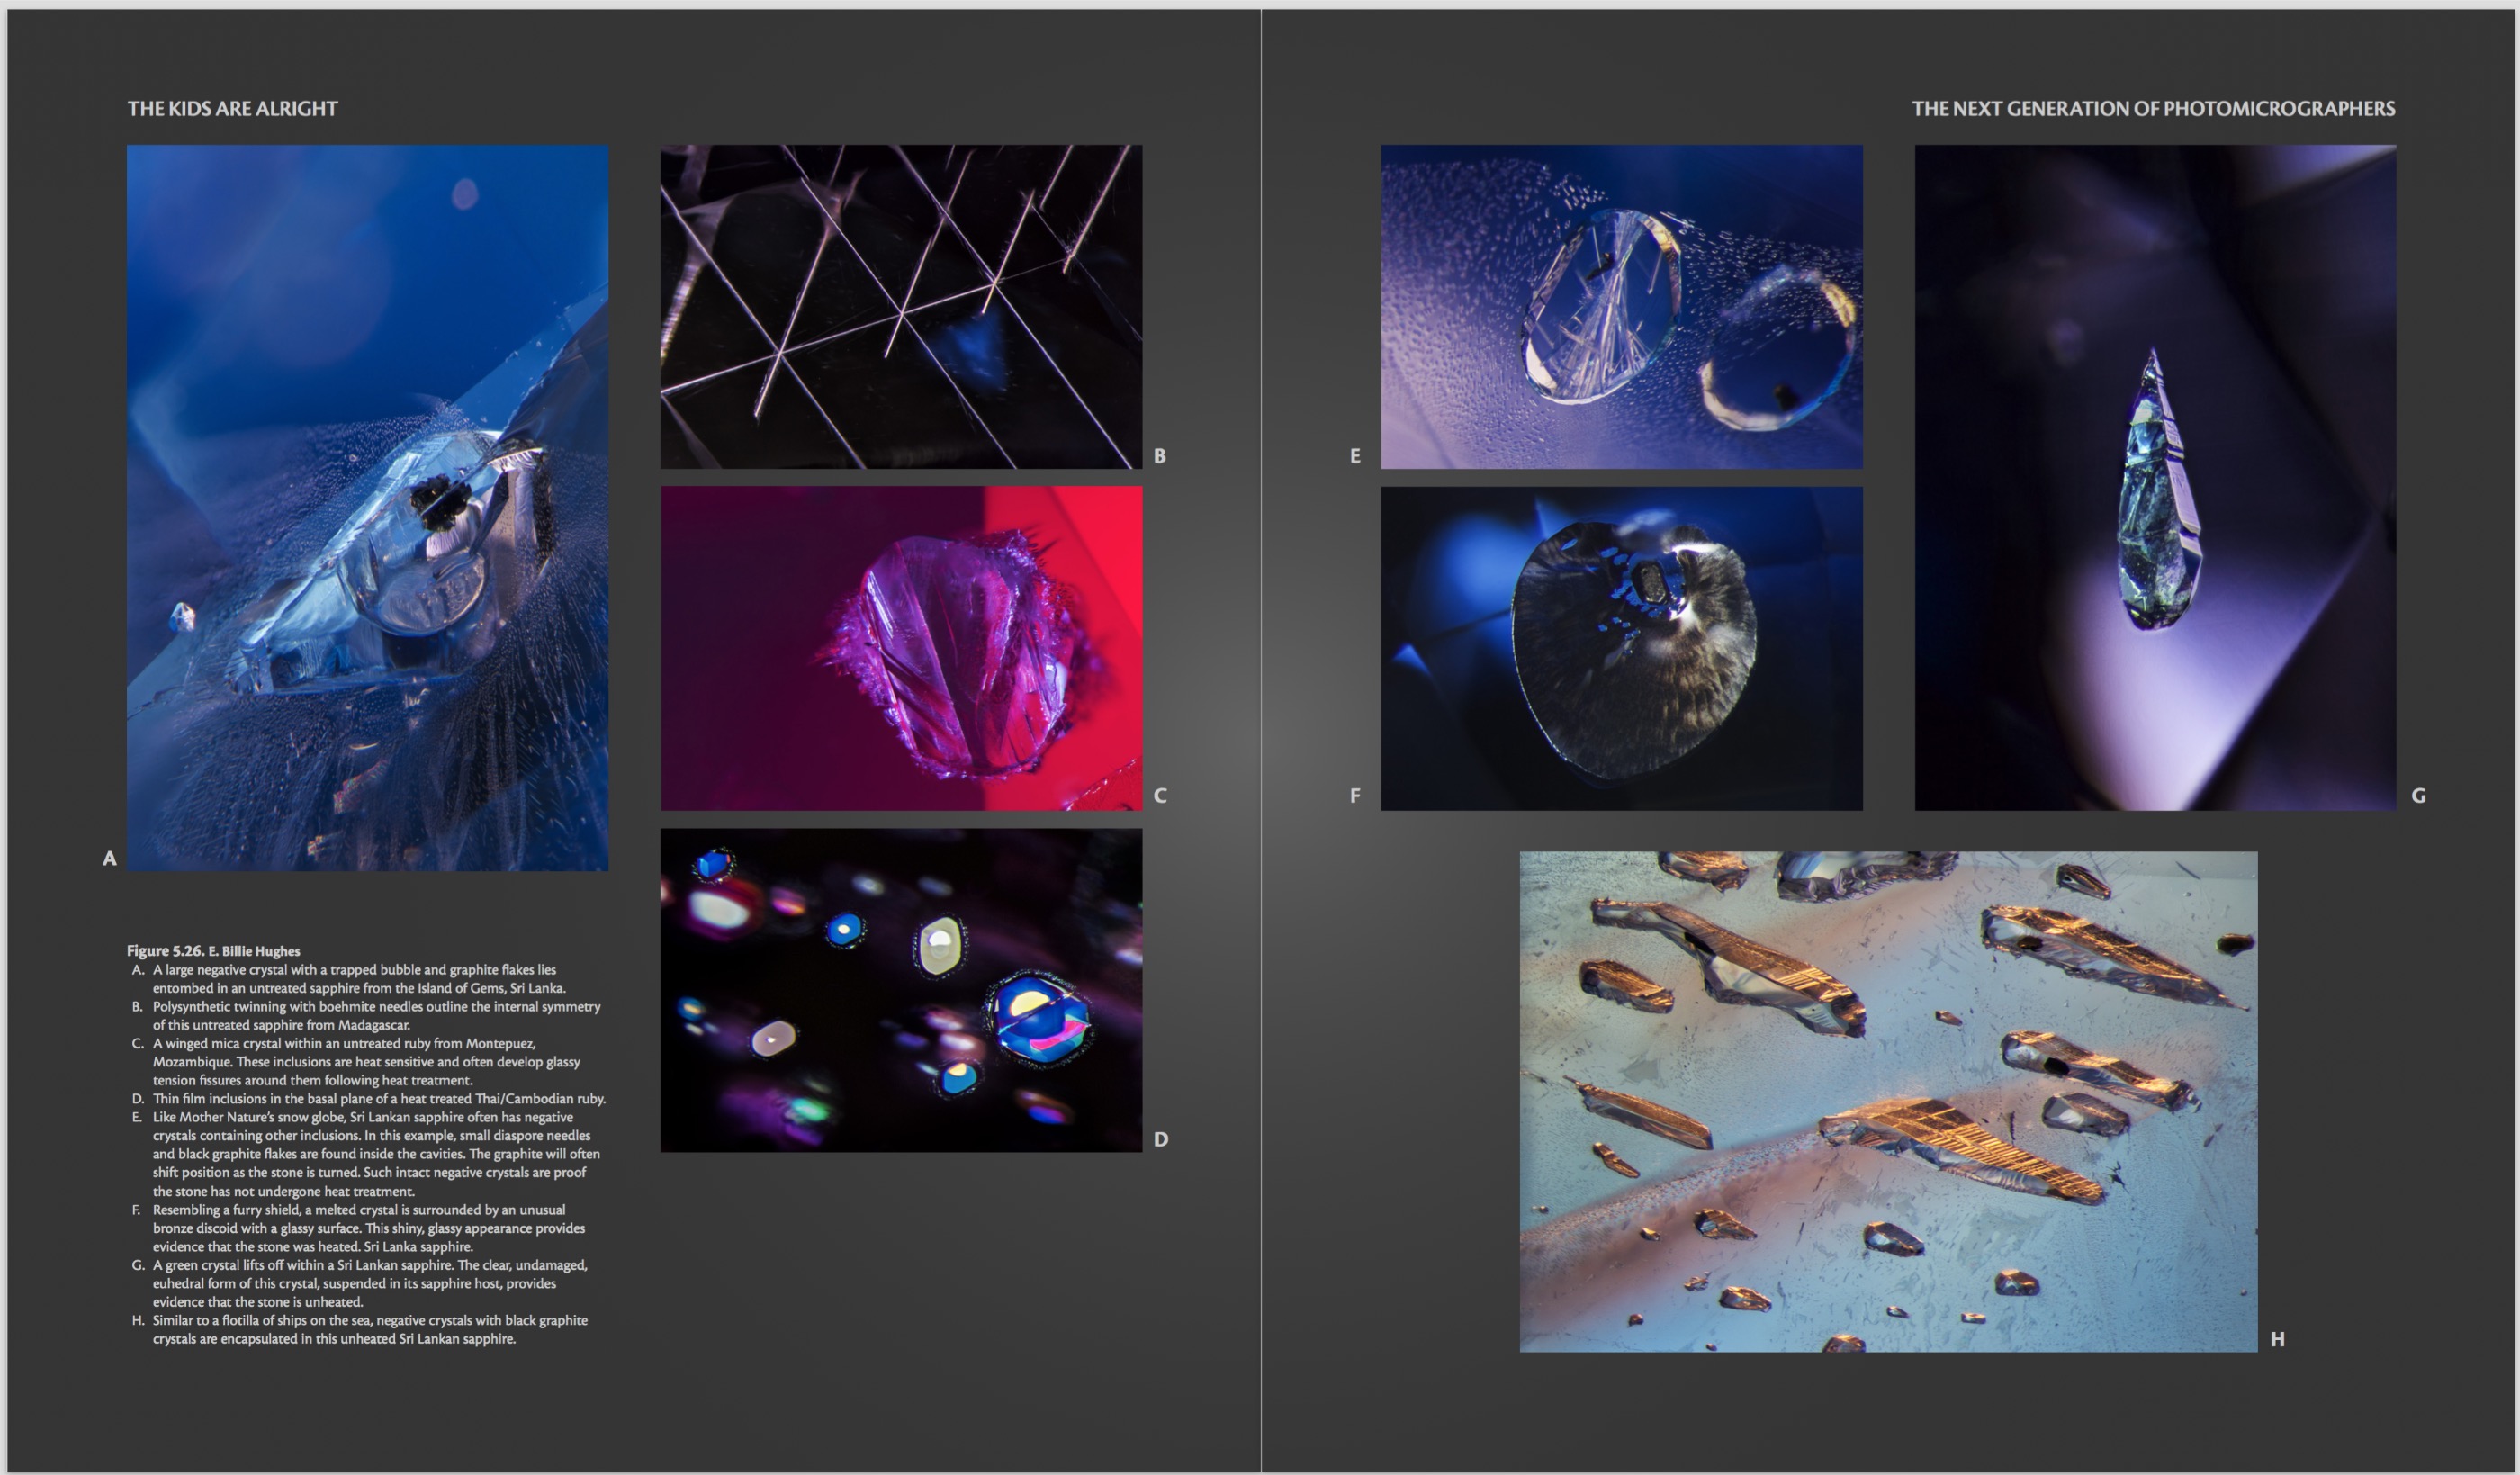This screenshot has width=2520, height=1475.
Task: Click caption F about the furry shield
Action: coord(359,1228)
